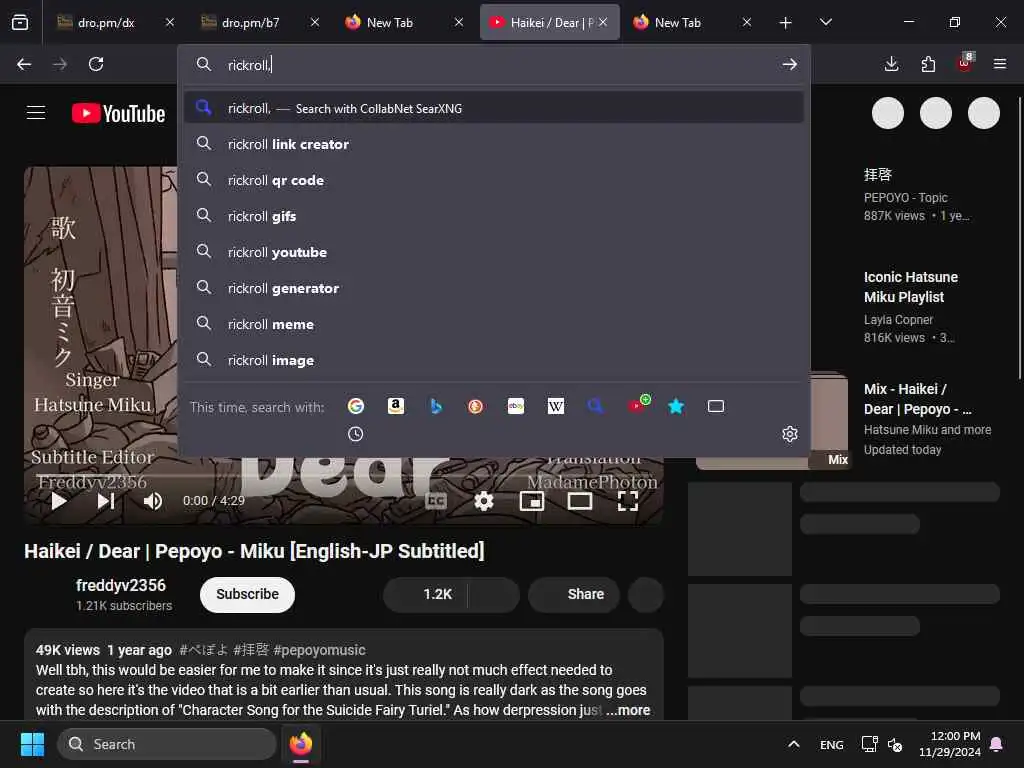This screenshot has height=768, width=1024.
Task: Search this time with Wikipedia
Action: click(x=556, y=406)
